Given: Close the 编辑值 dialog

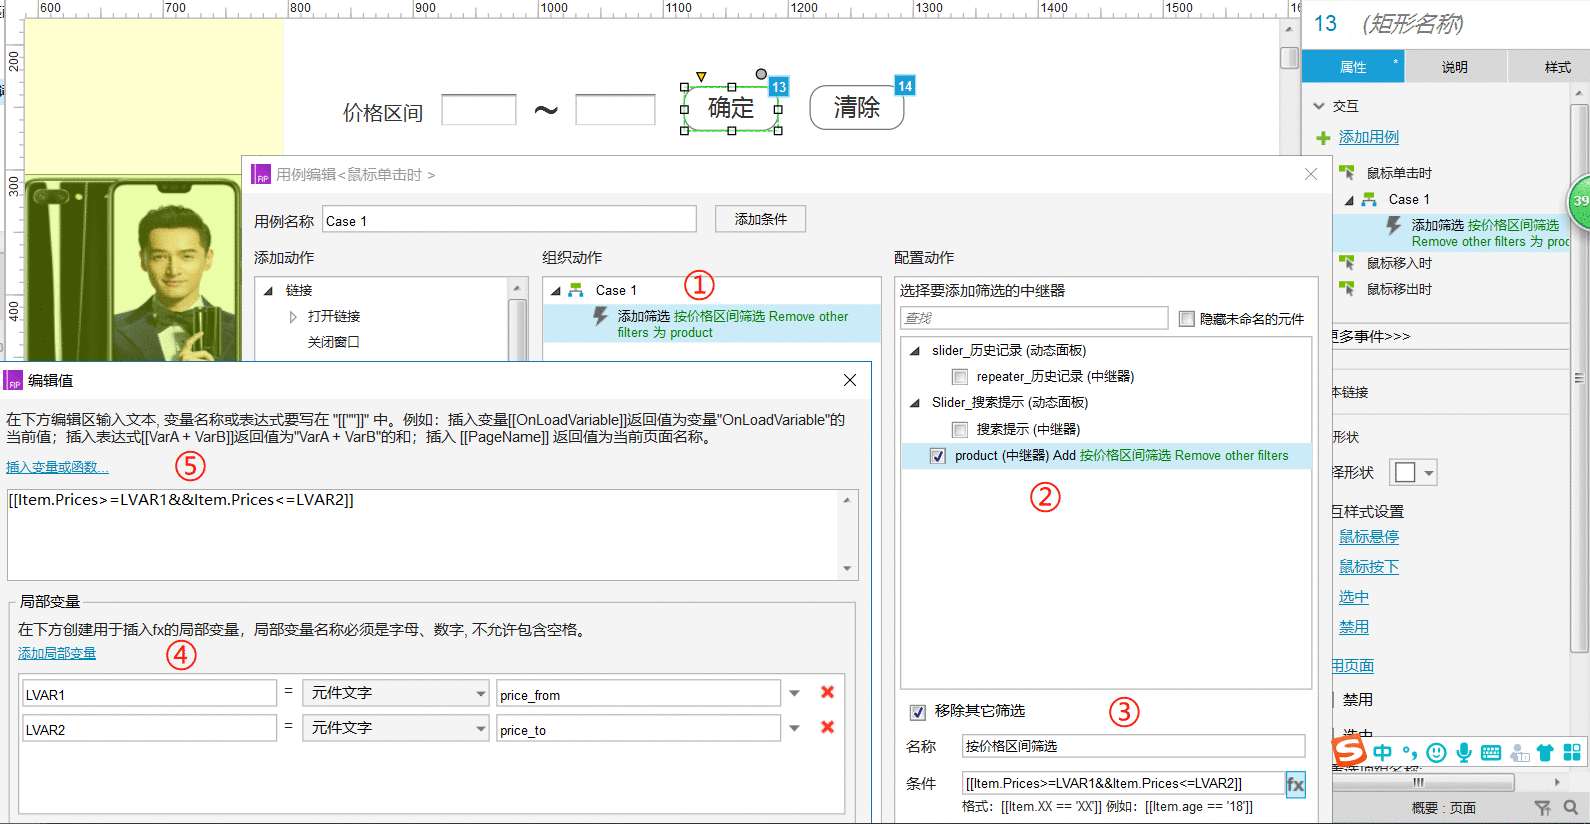Looking at the screenshot, I should tap(850, 380).
